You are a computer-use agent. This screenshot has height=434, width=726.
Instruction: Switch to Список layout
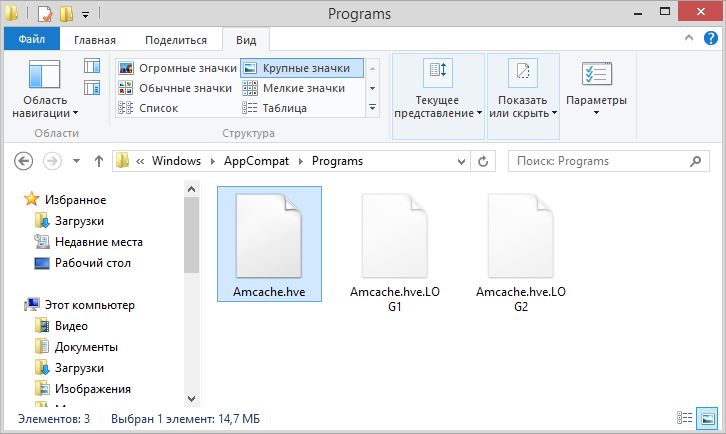(148, 108)
